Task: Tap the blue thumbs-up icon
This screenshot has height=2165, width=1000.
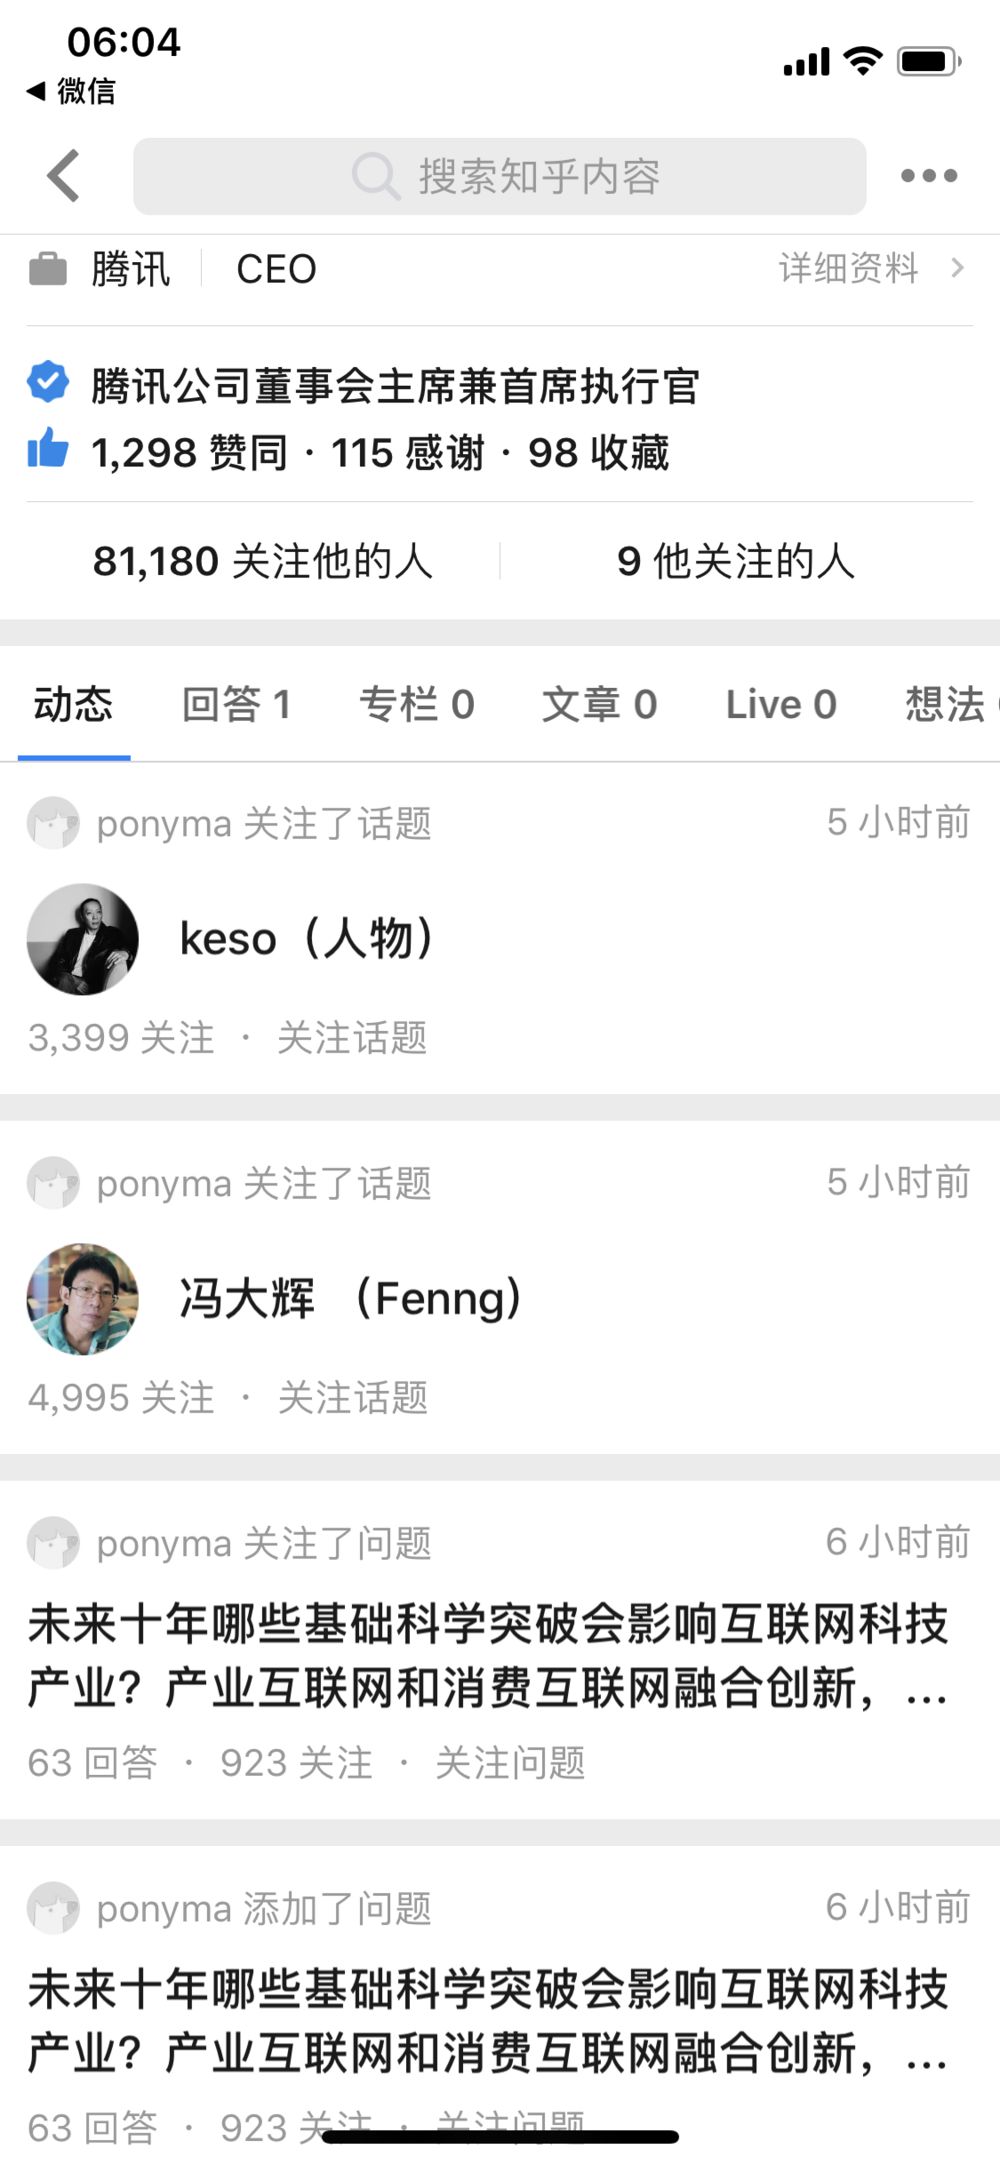Action: pyautogui.click(x=48, y=450)
